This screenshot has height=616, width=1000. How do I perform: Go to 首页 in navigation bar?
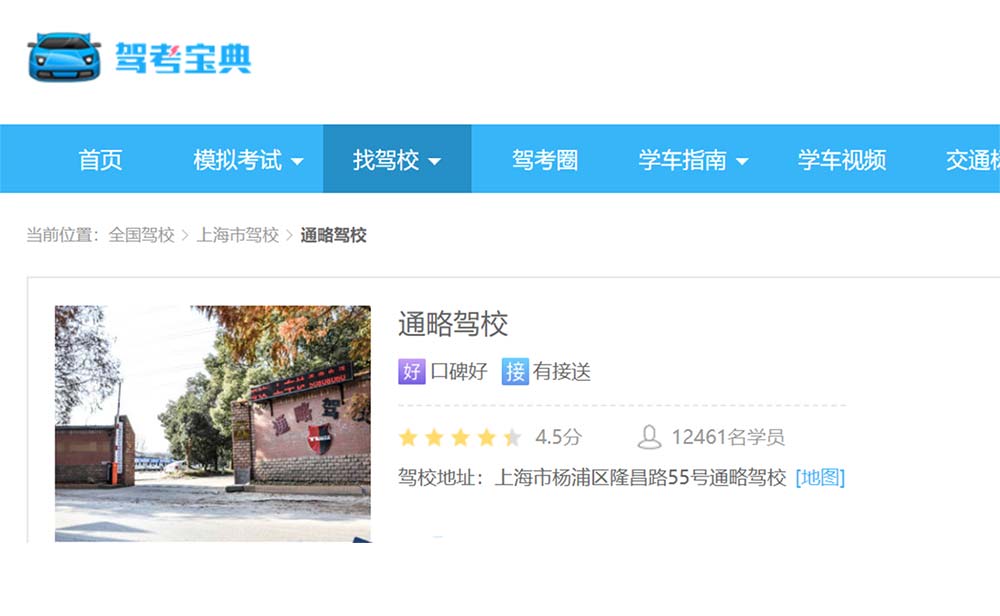(x=101, y=160)
